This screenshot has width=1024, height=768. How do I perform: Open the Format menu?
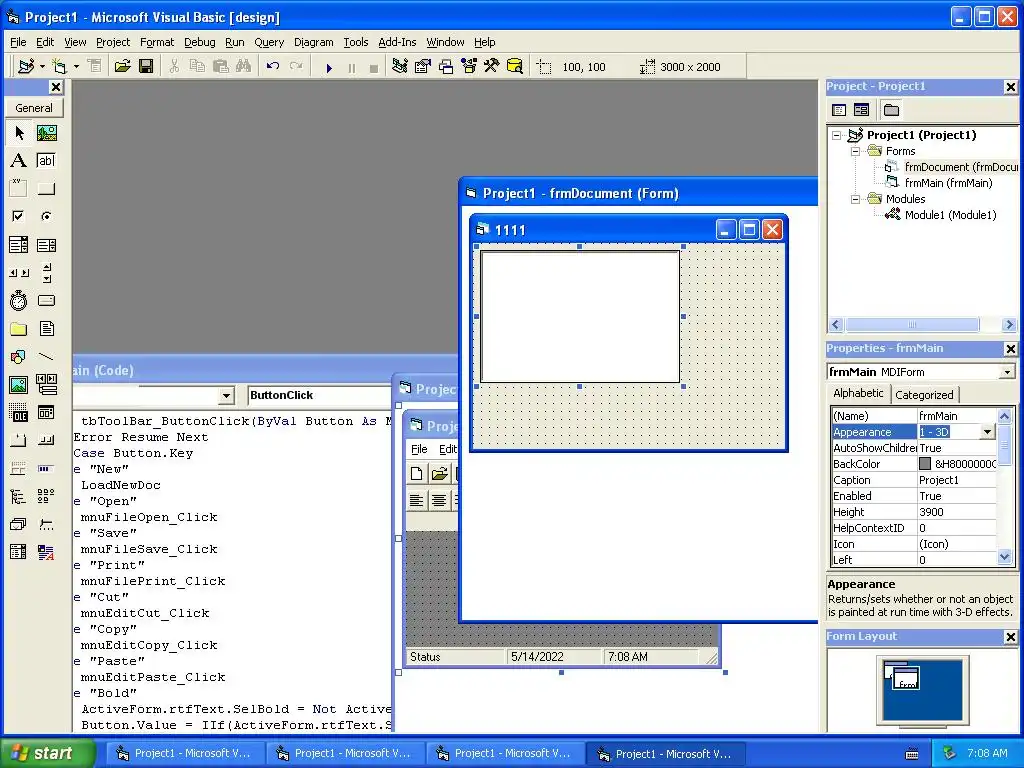(x=157, y=42)
